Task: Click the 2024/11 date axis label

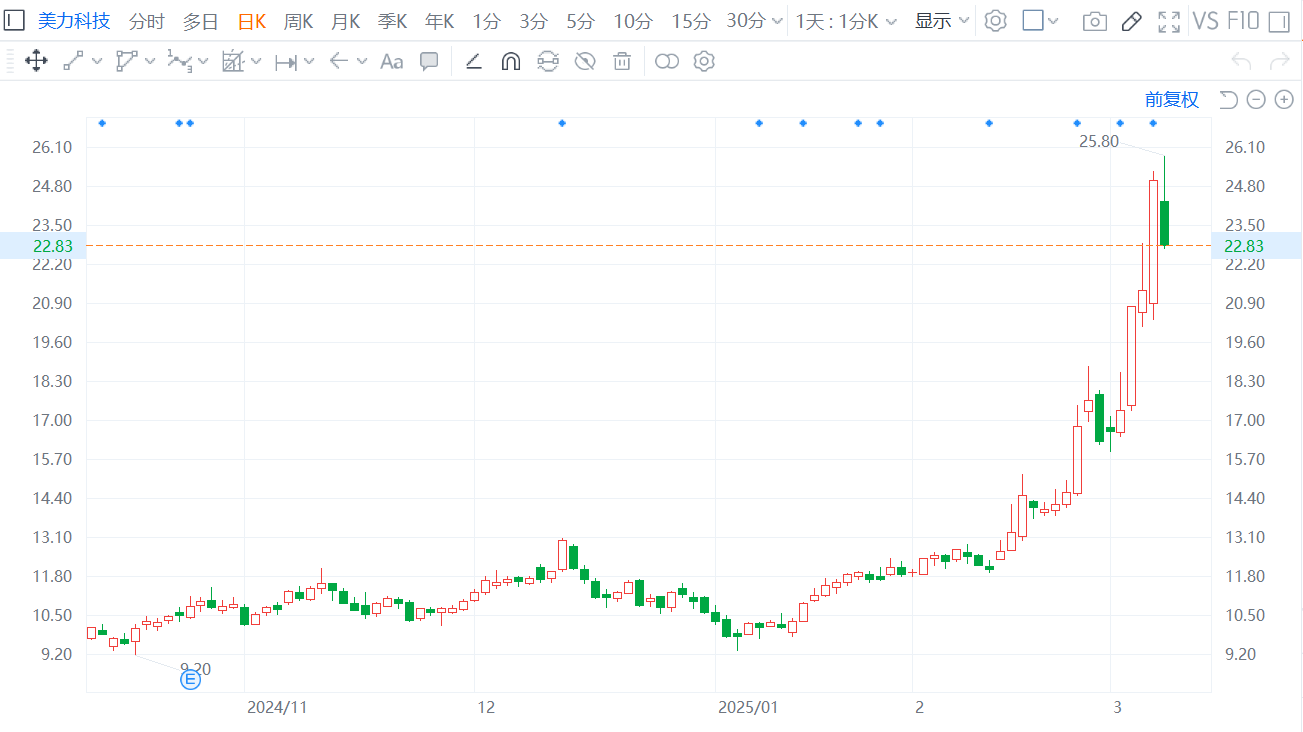Action: pos(277,708)
